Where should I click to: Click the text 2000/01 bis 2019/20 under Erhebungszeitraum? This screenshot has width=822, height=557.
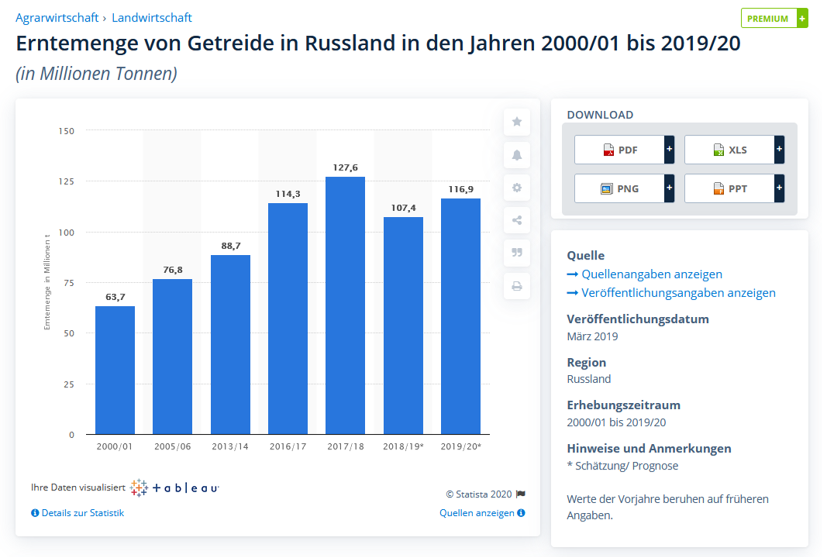click(616, 422)
